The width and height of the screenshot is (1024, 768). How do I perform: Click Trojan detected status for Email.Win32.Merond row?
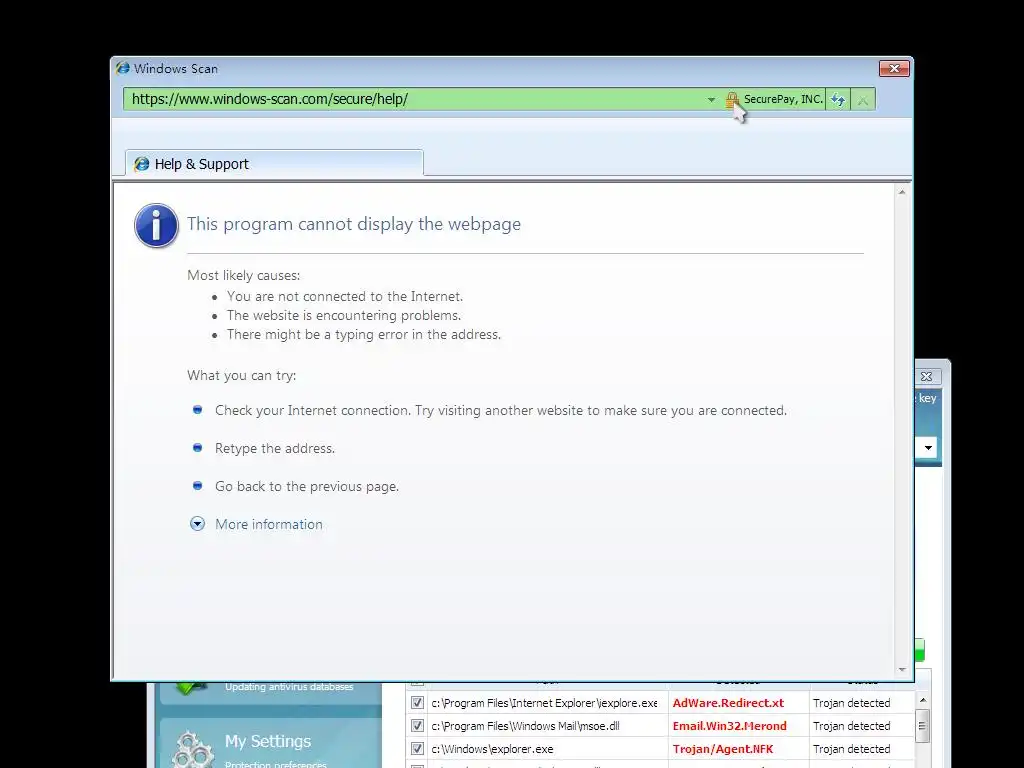point(852,726)
